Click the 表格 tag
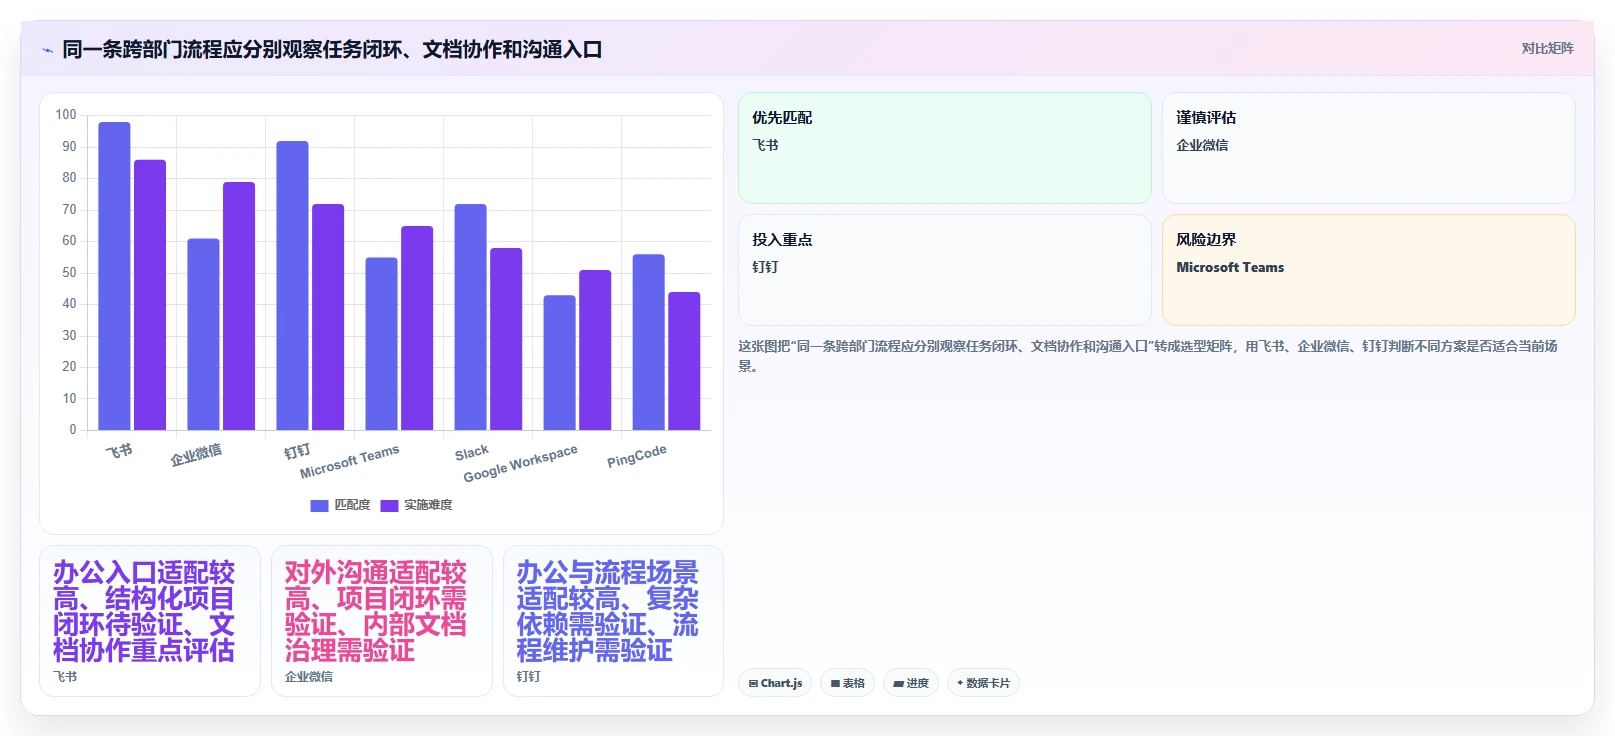Screen dimensions: 1615x736 click(848, 683)
